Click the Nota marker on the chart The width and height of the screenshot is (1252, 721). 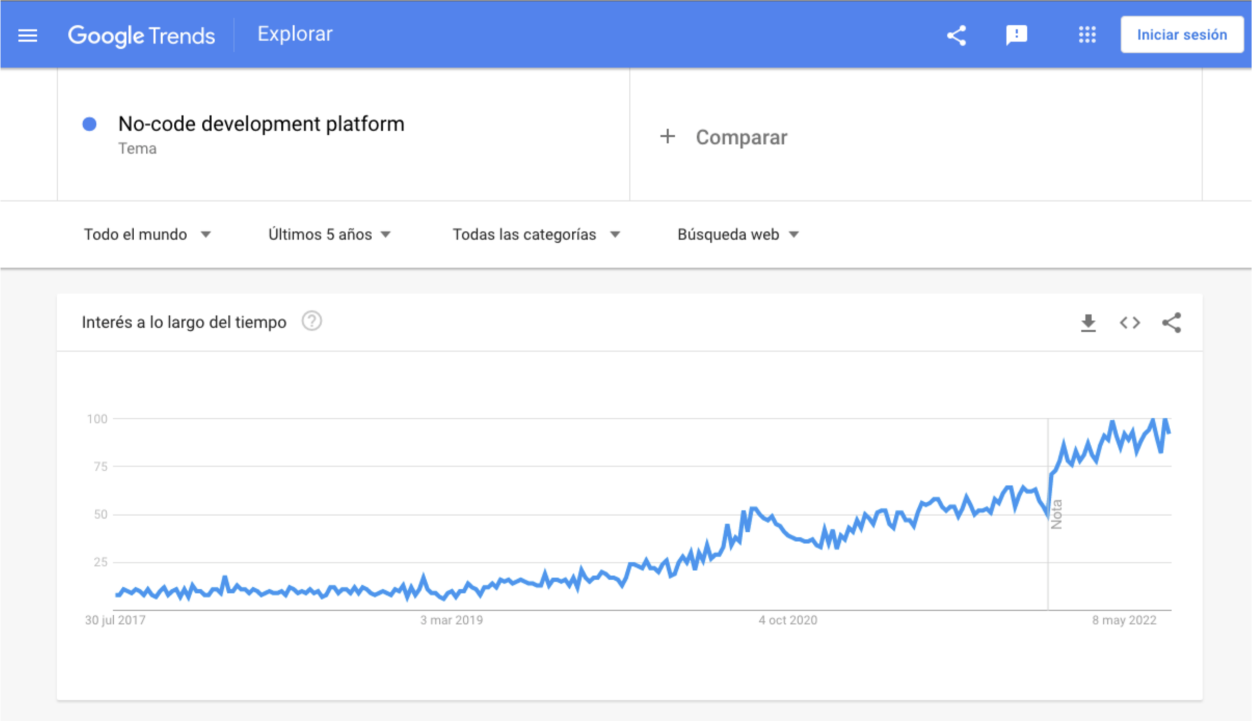[x=1056, y=513]
